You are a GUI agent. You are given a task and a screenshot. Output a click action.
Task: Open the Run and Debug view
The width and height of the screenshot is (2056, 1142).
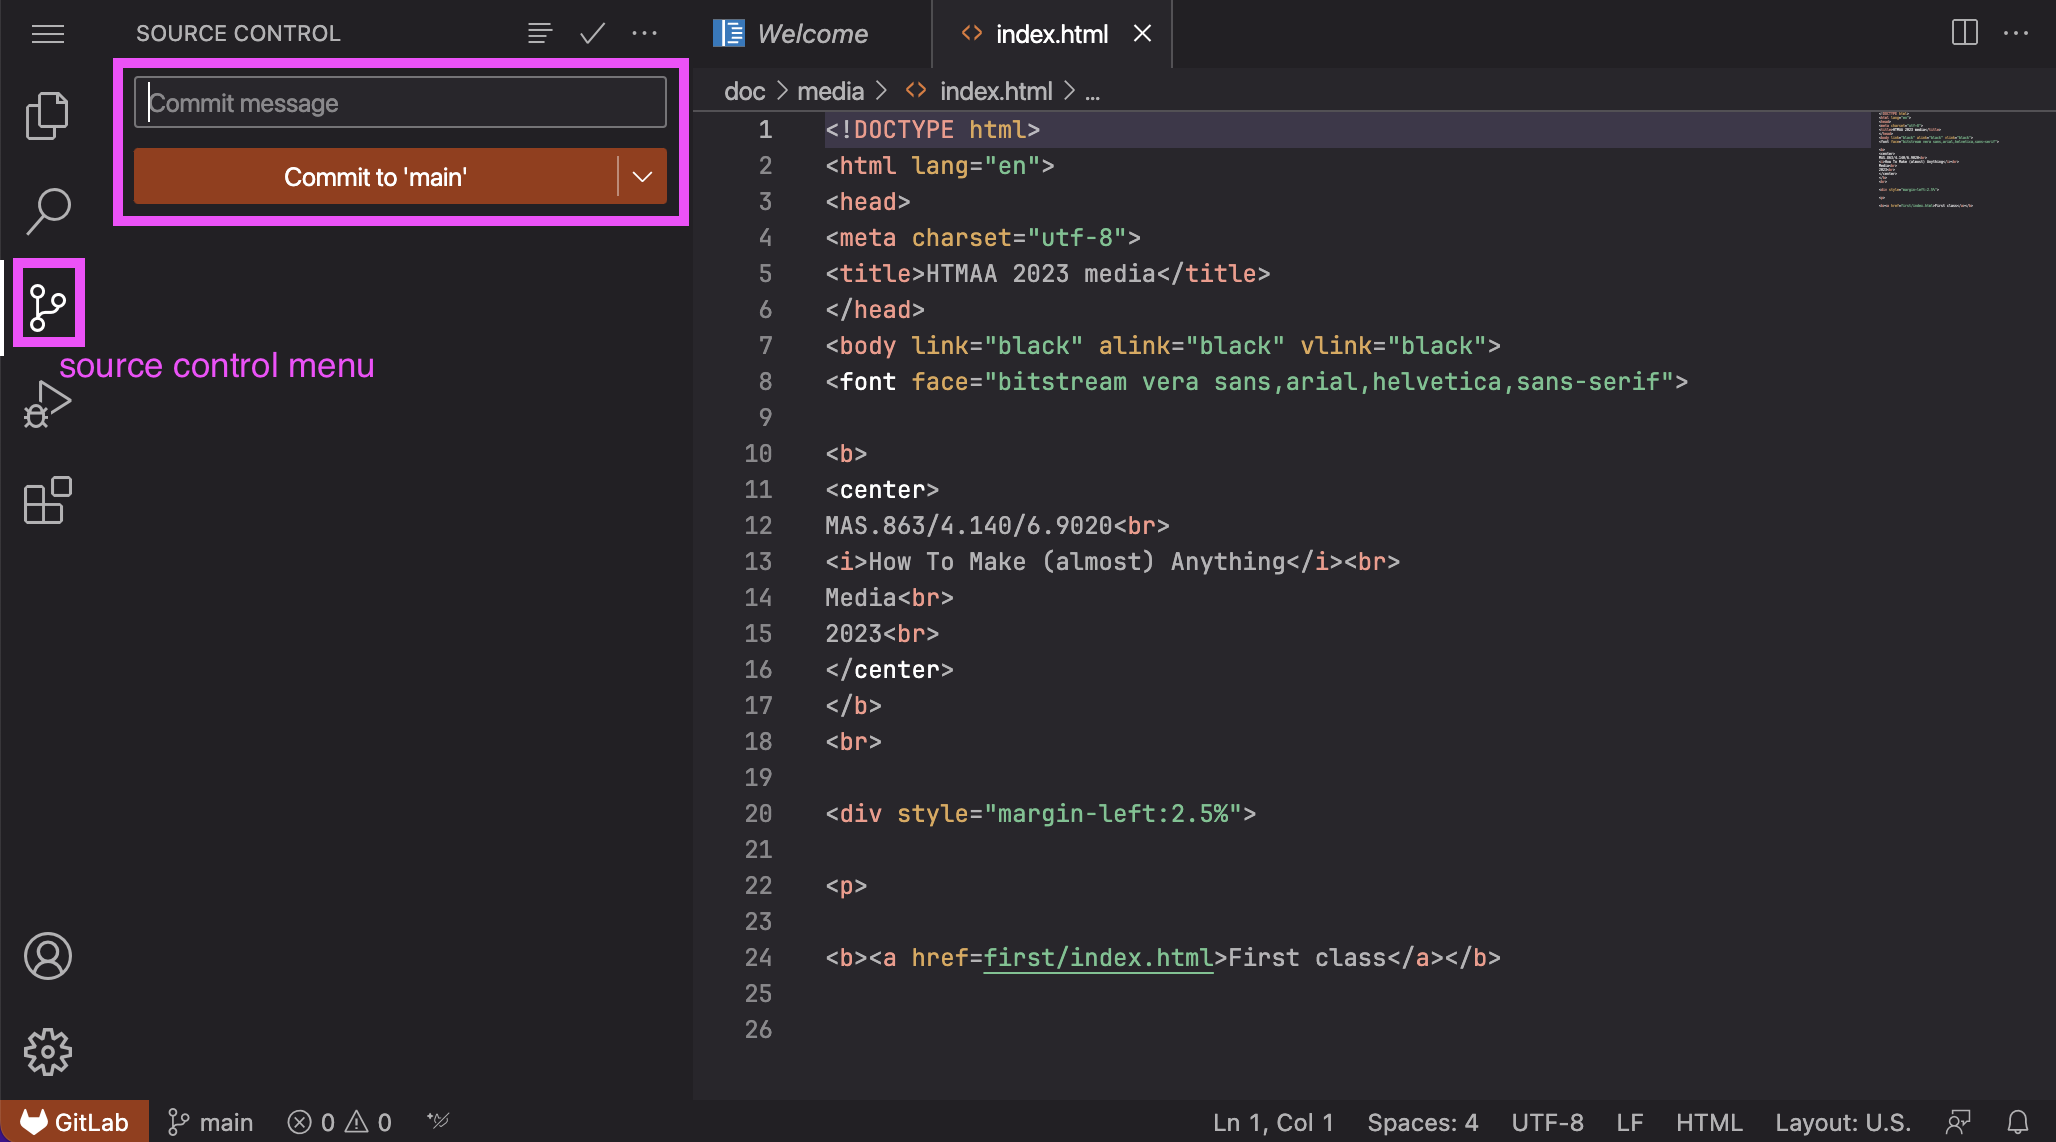47,404
